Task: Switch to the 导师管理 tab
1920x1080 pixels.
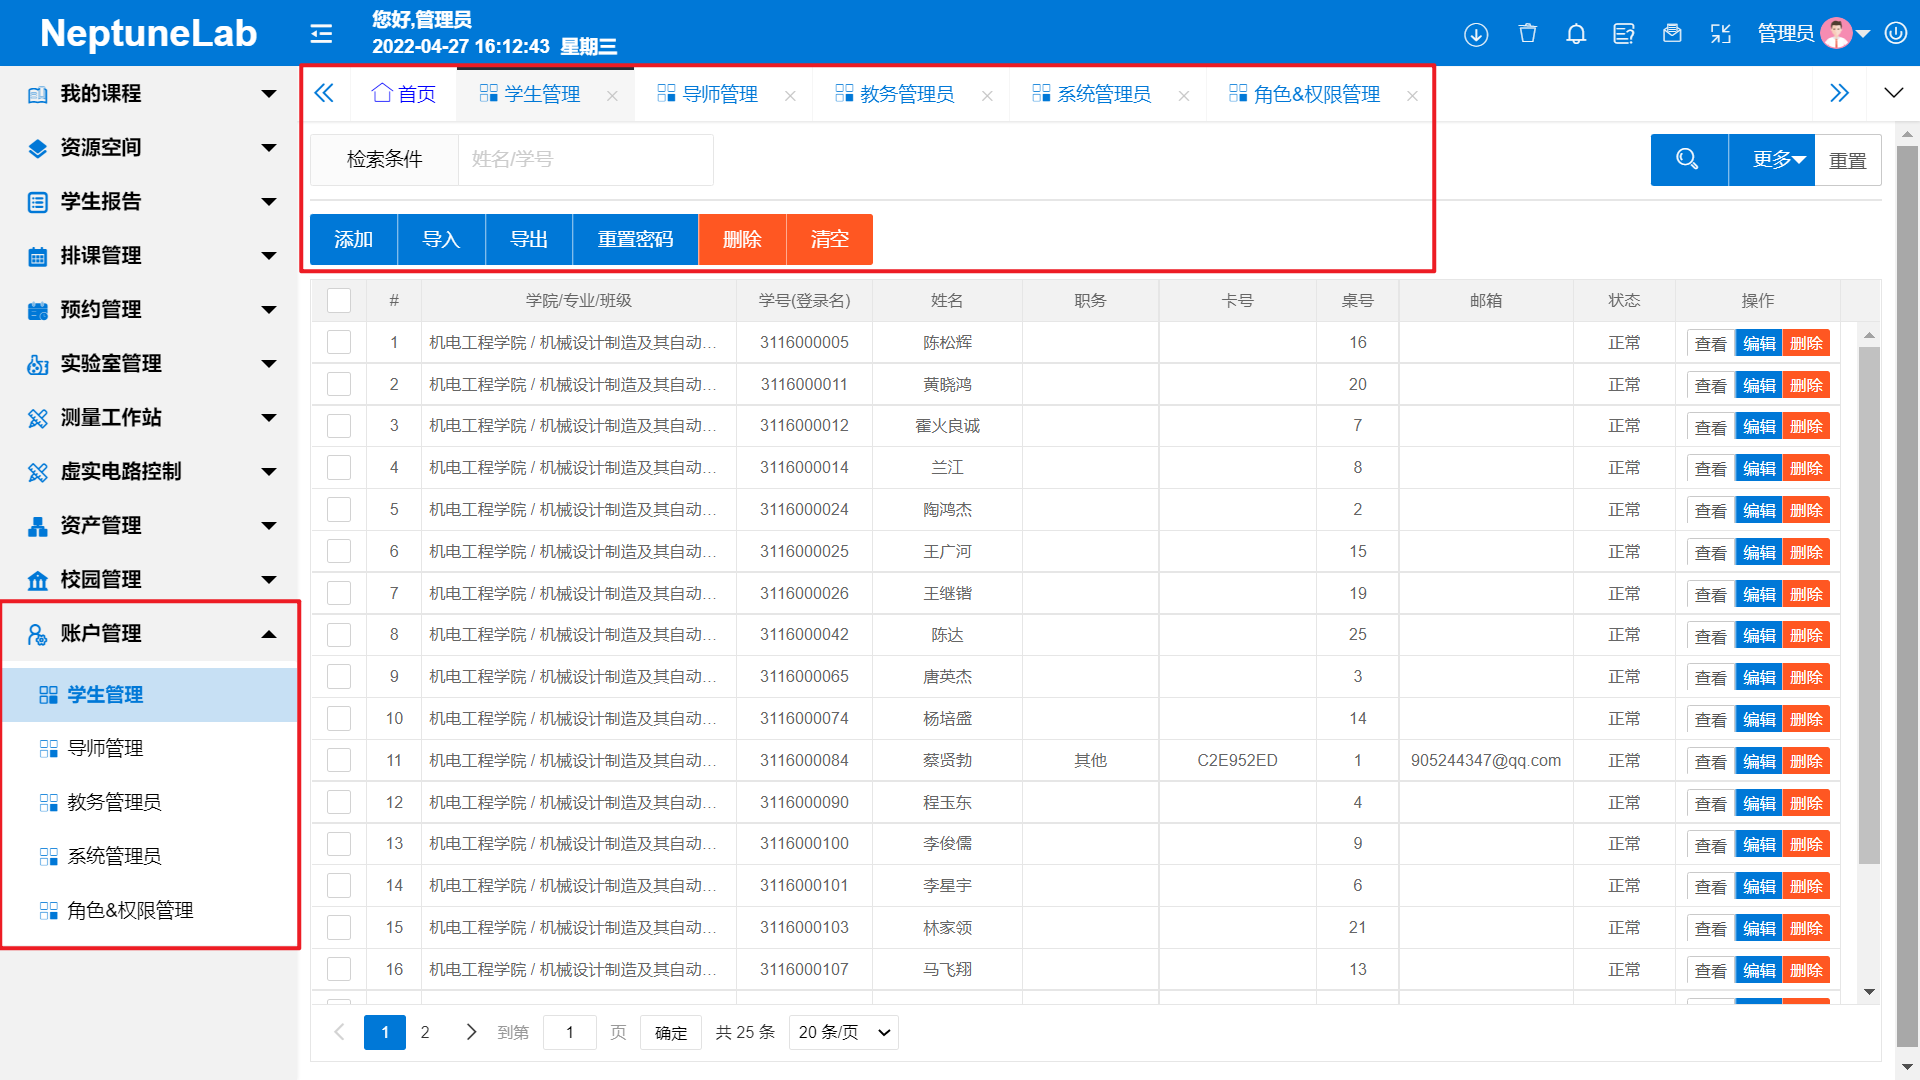Action: click(718, 94)
